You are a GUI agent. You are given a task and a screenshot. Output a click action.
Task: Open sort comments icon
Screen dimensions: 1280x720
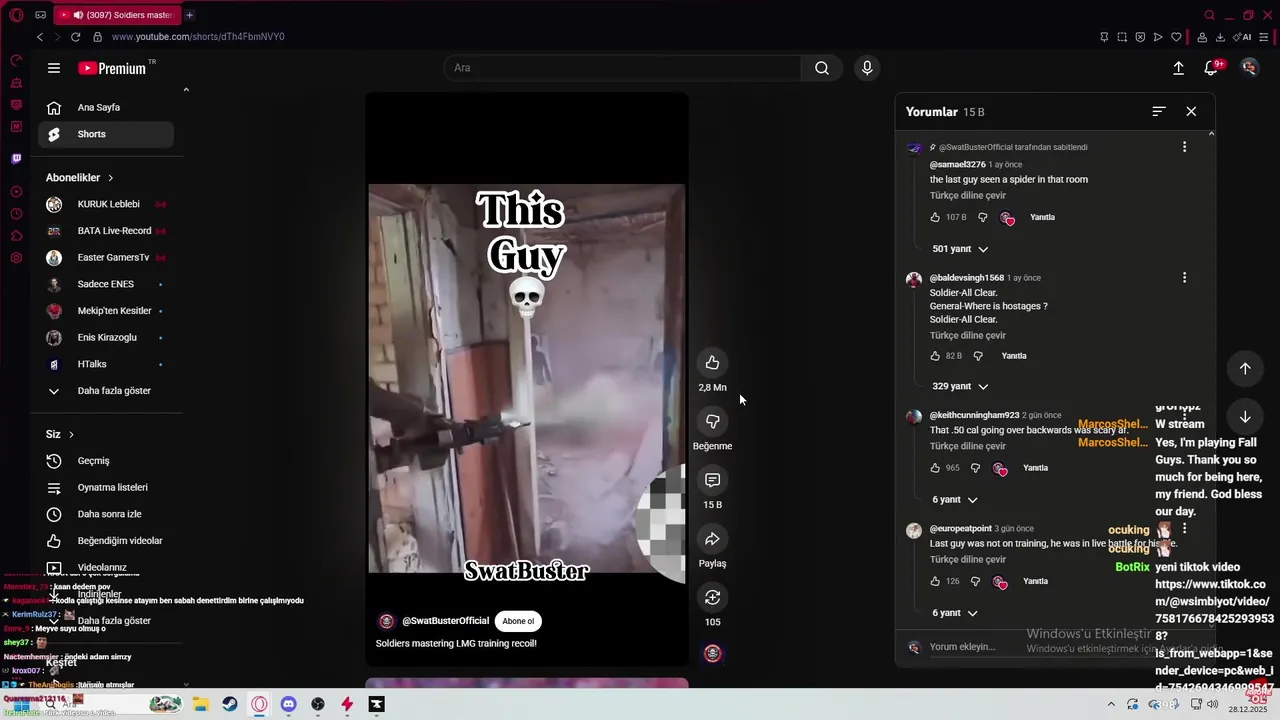(1159, 112)
